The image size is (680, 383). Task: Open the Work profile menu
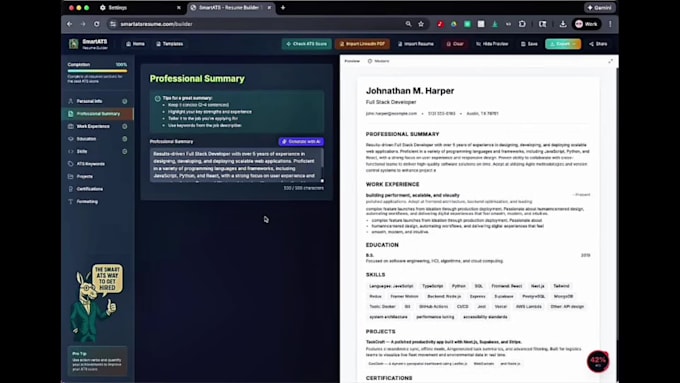586,24
